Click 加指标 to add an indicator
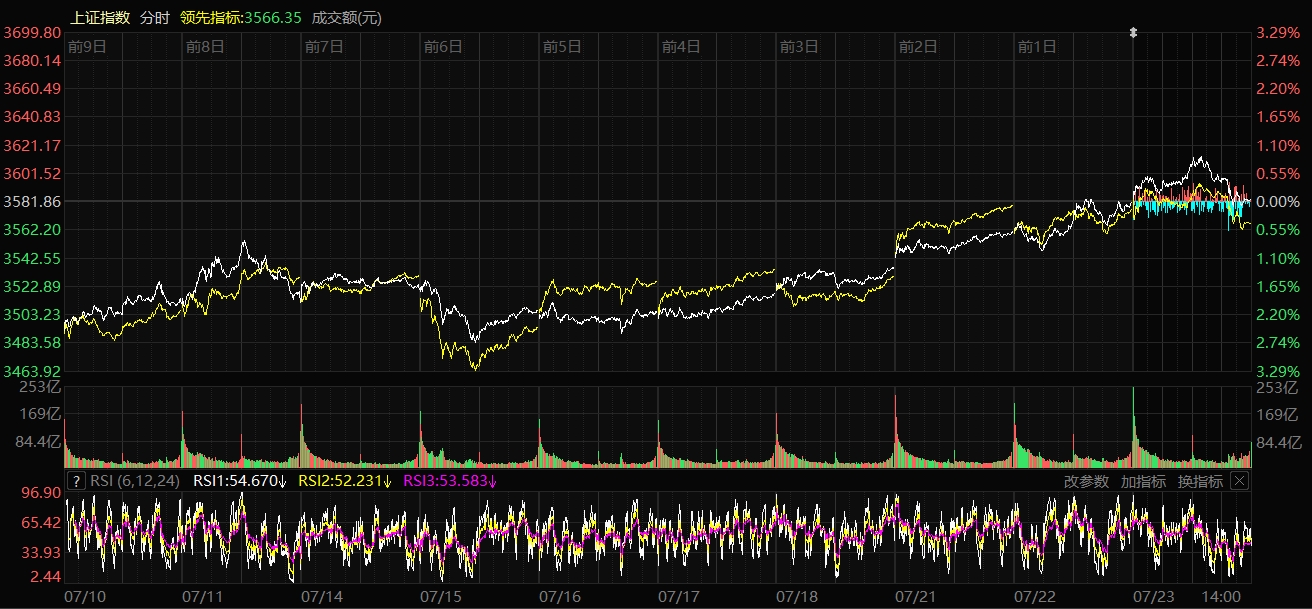The image size is (1312, 609). tap(1143, 481)
